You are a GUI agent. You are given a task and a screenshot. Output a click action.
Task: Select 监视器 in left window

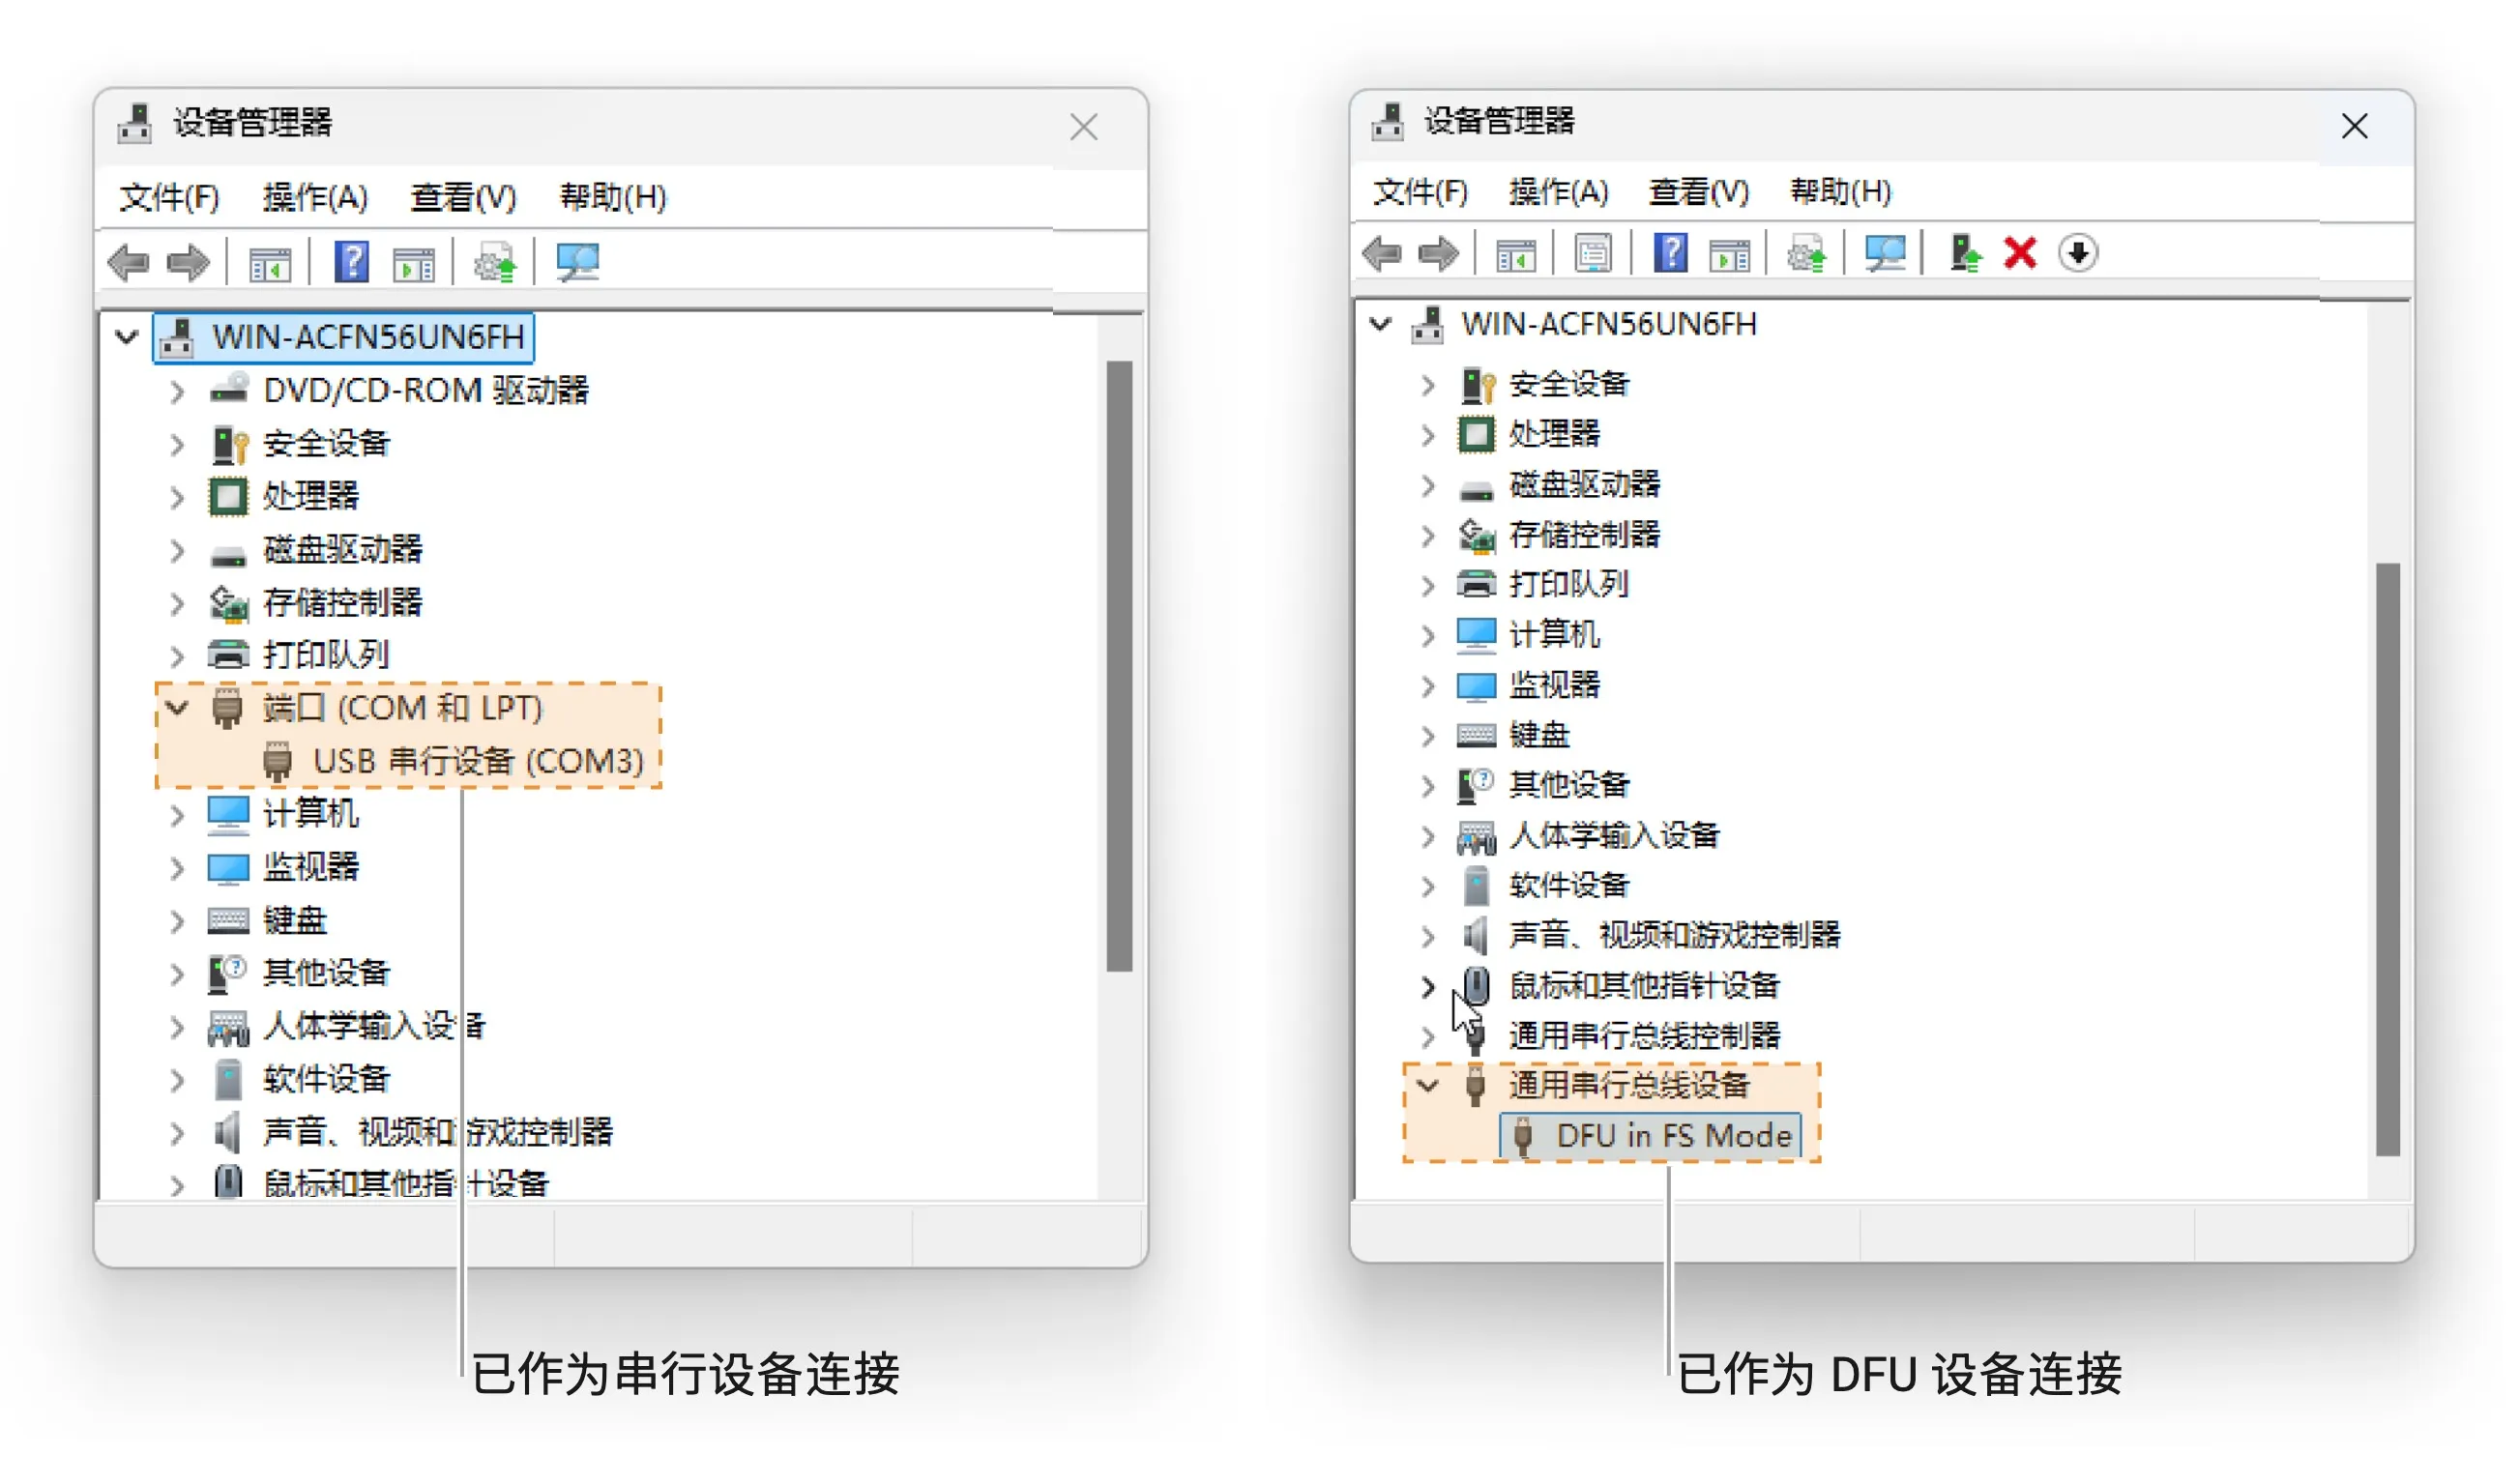tap(310, 868)
